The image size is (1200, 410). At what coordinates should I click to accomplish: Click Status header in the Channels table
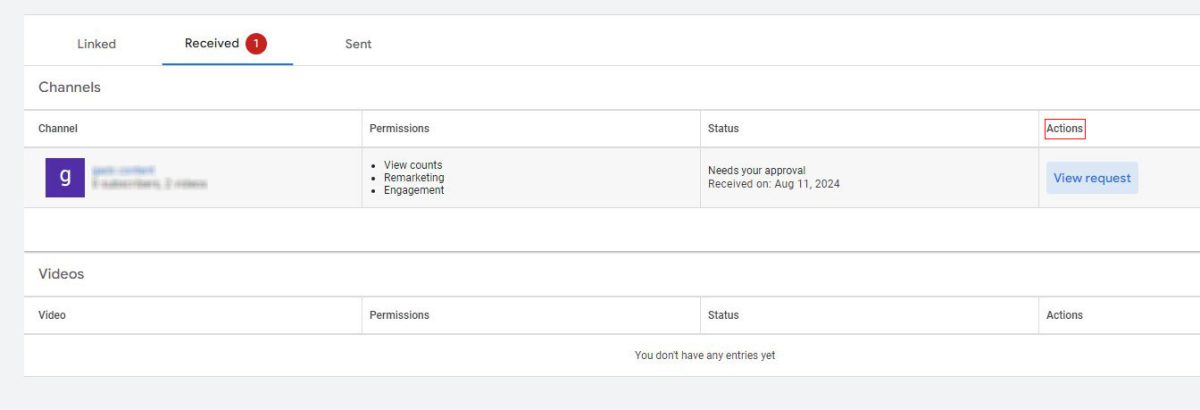[x=723, y=128]
